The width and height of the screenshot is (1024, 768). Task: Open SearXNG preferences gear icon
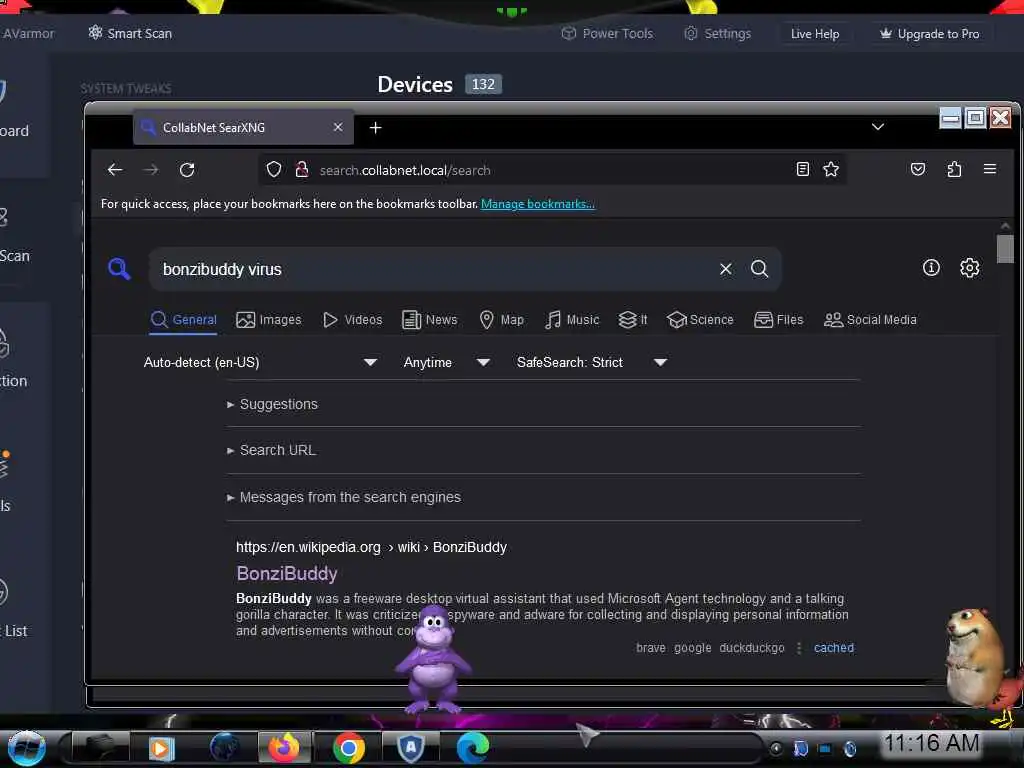(x=969, y=268)
